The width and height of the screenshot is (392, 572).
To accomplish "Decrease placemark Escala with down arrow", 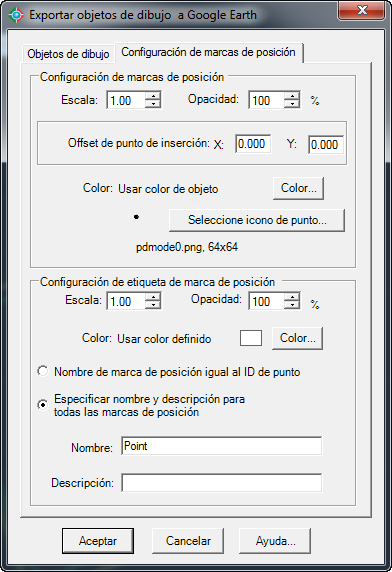I will (153, 104).
